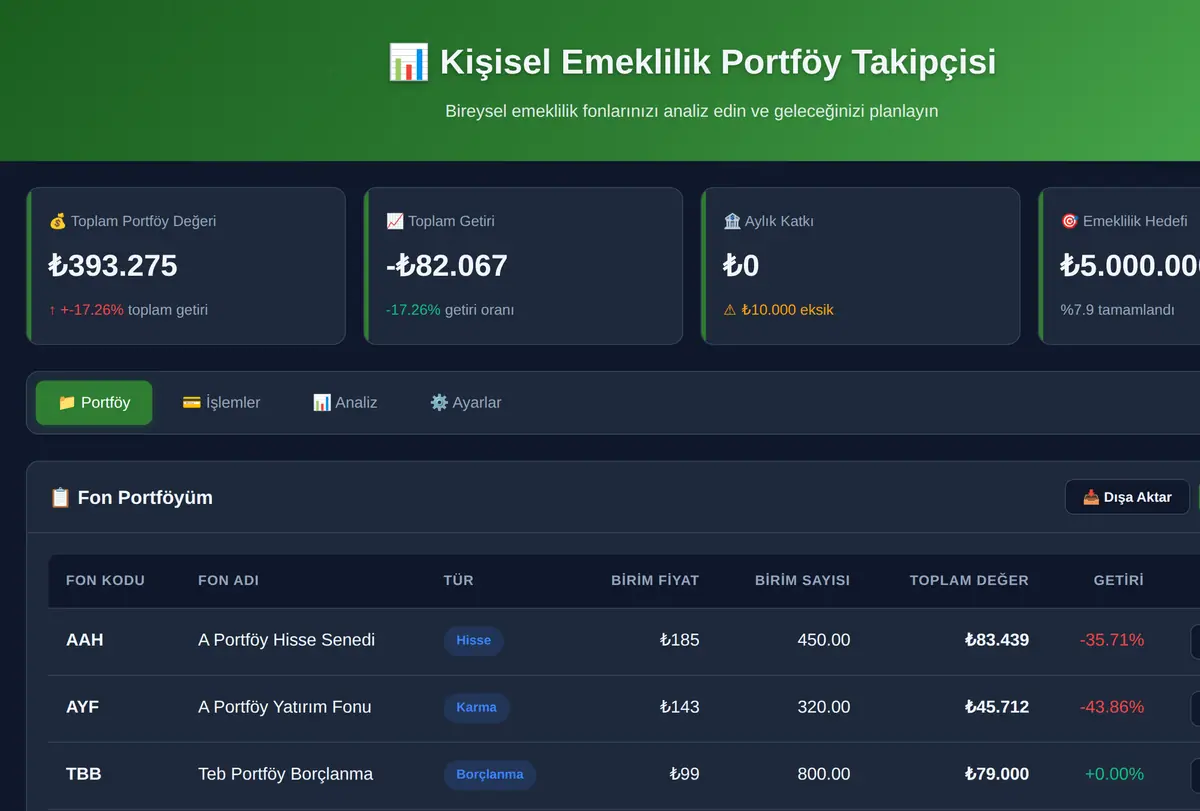Click return value -35.71%
Image resolution: width=1200 pixels, height=811 pixels.
point(1112,640)
